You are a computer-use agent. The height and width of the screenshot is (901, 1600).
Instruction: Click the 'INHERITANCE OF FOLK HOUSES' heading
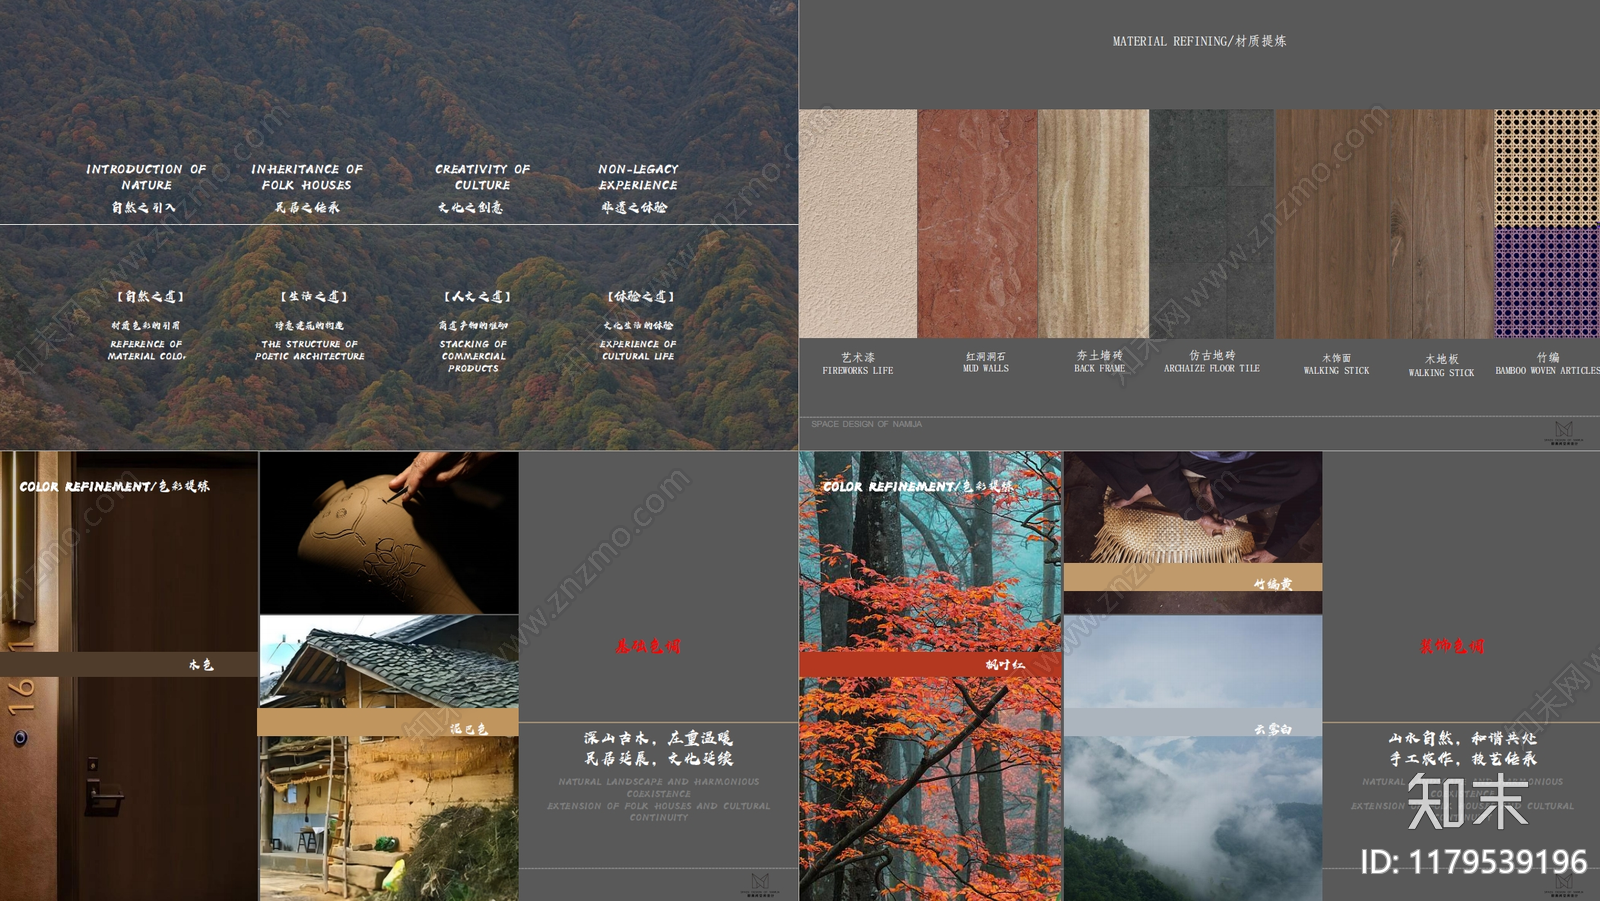[307, 177]
